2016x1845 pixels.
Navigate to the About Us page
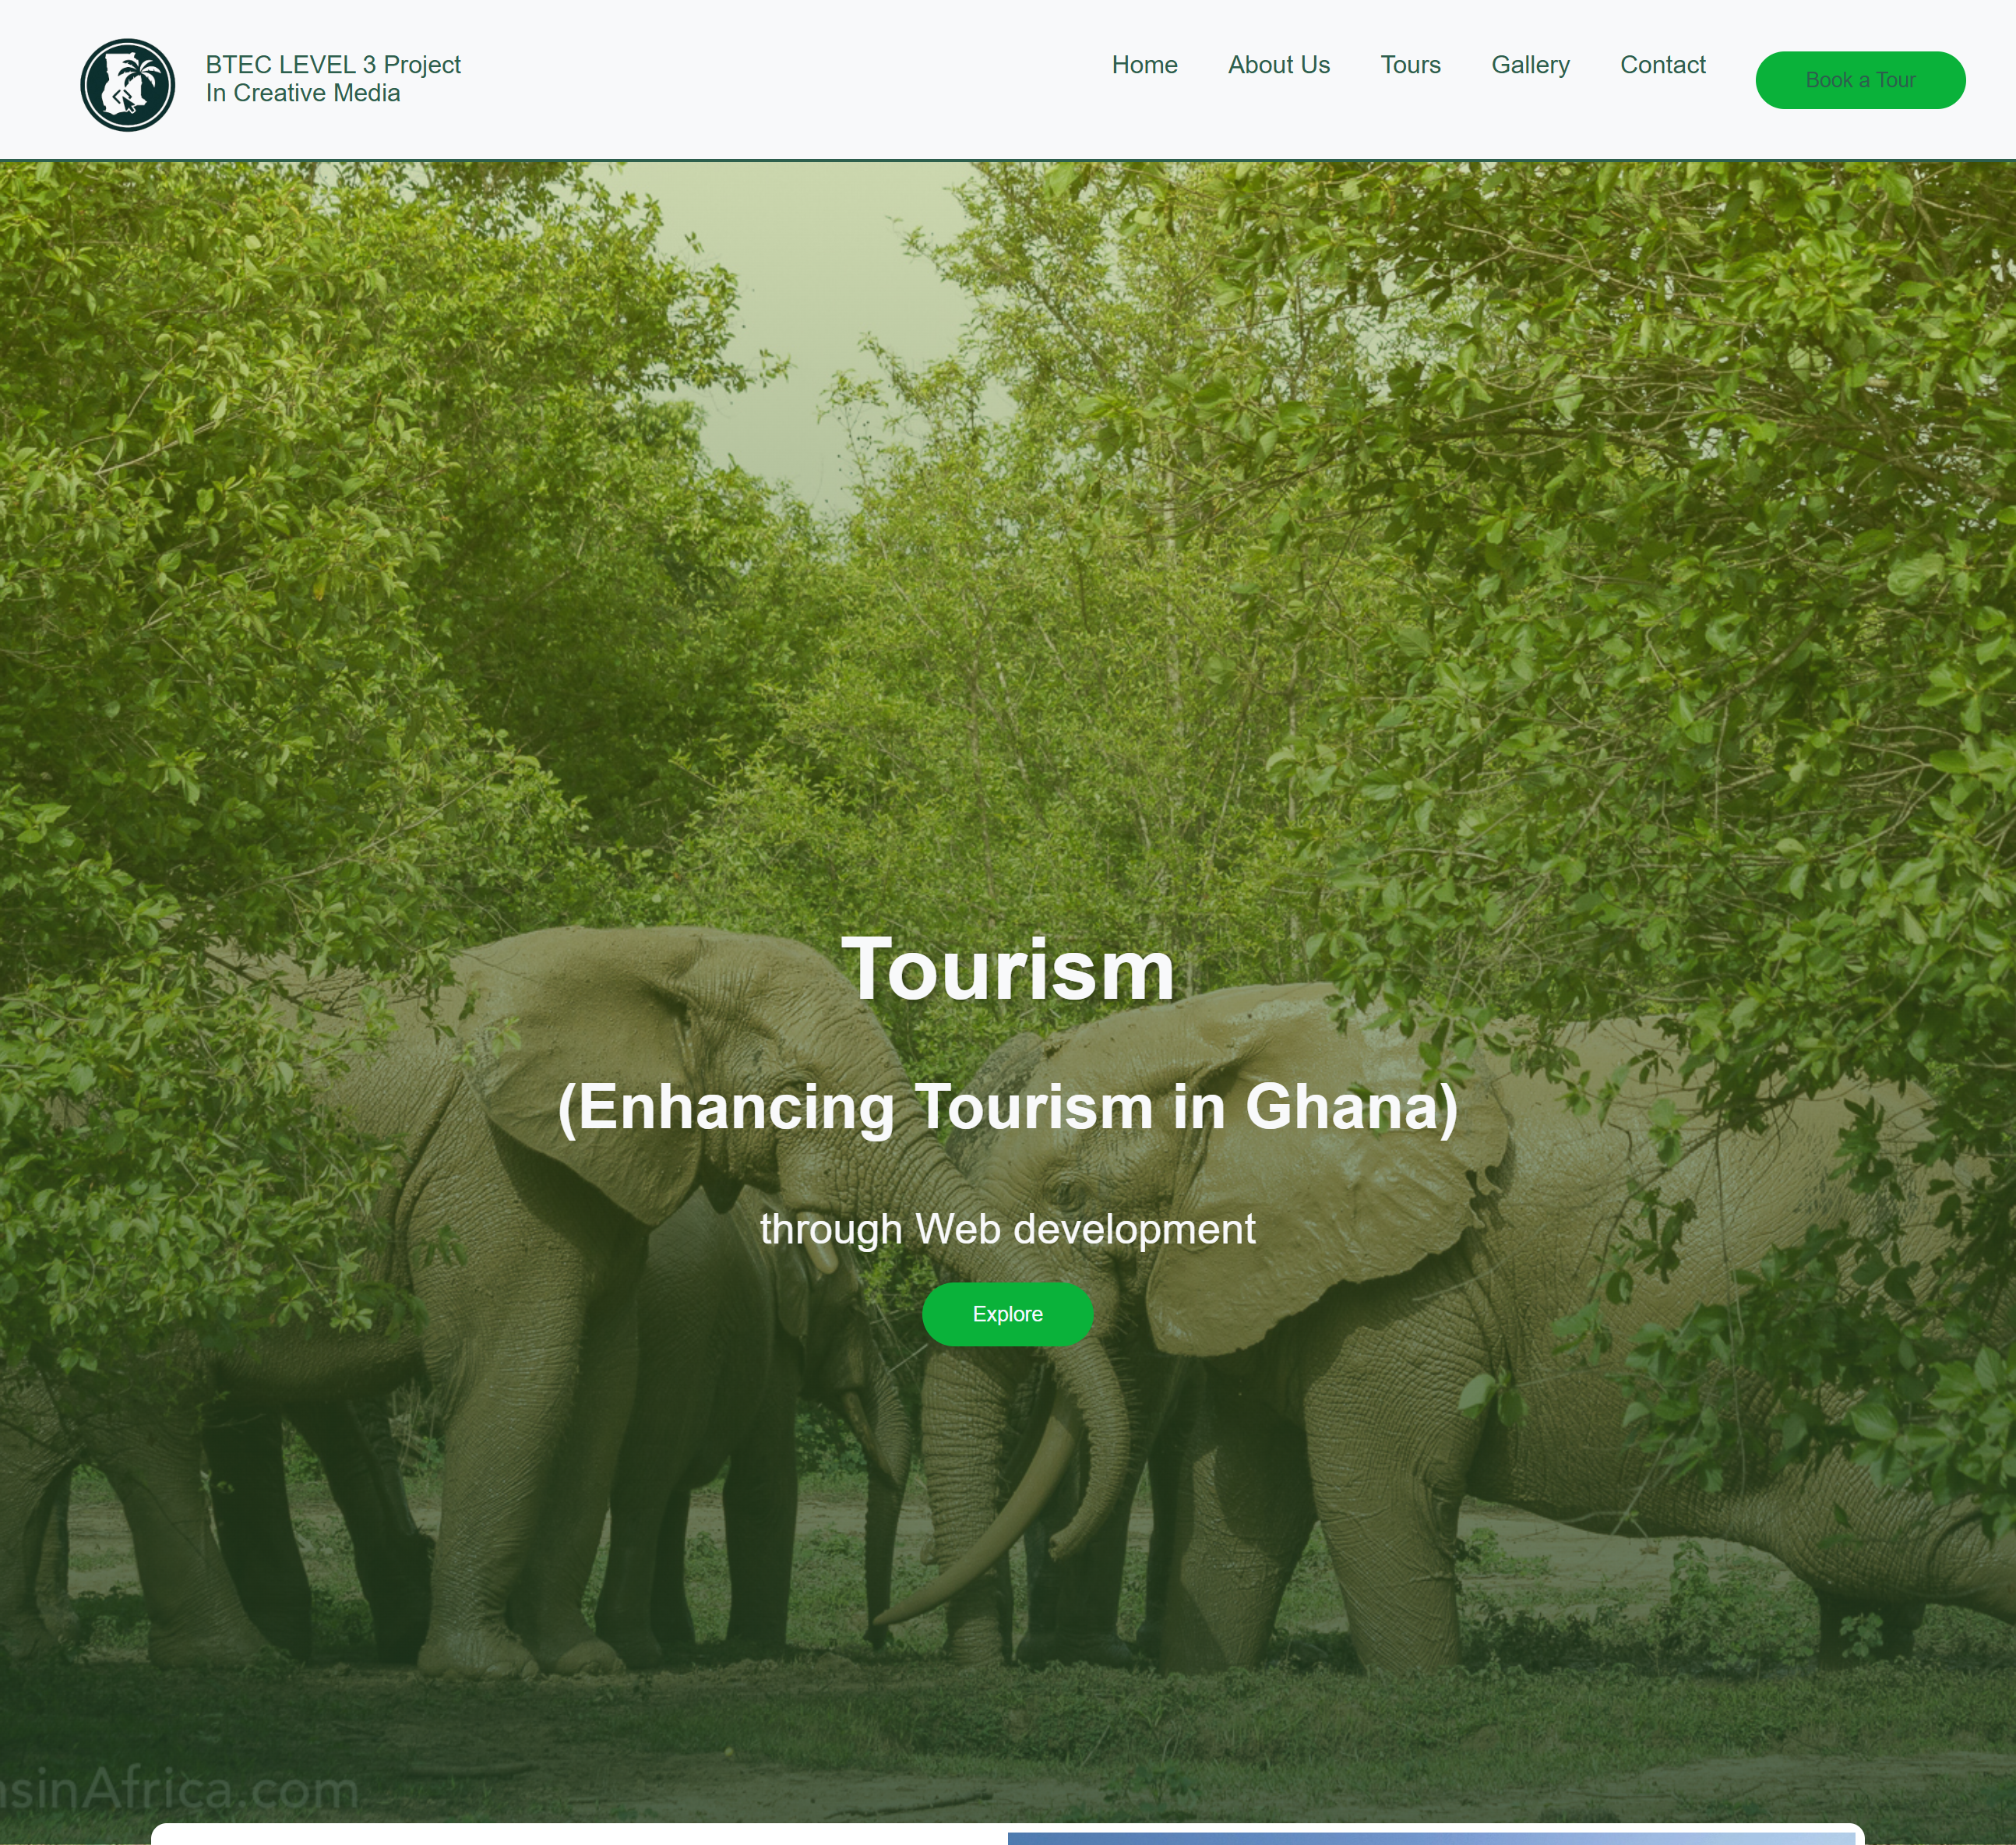[x=1279, y=65]
